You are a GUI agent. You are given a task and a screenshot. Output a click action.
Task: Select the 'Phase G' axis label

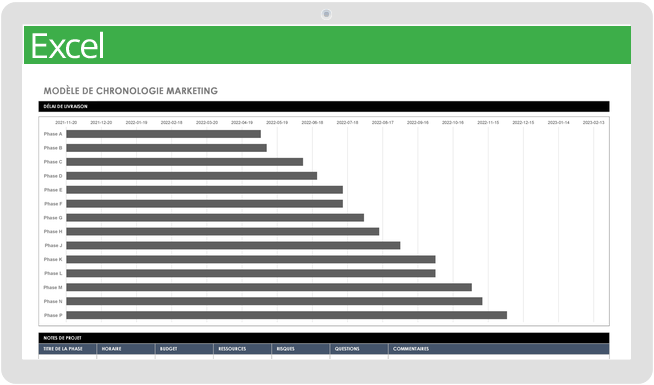click(x=53, y=218)
